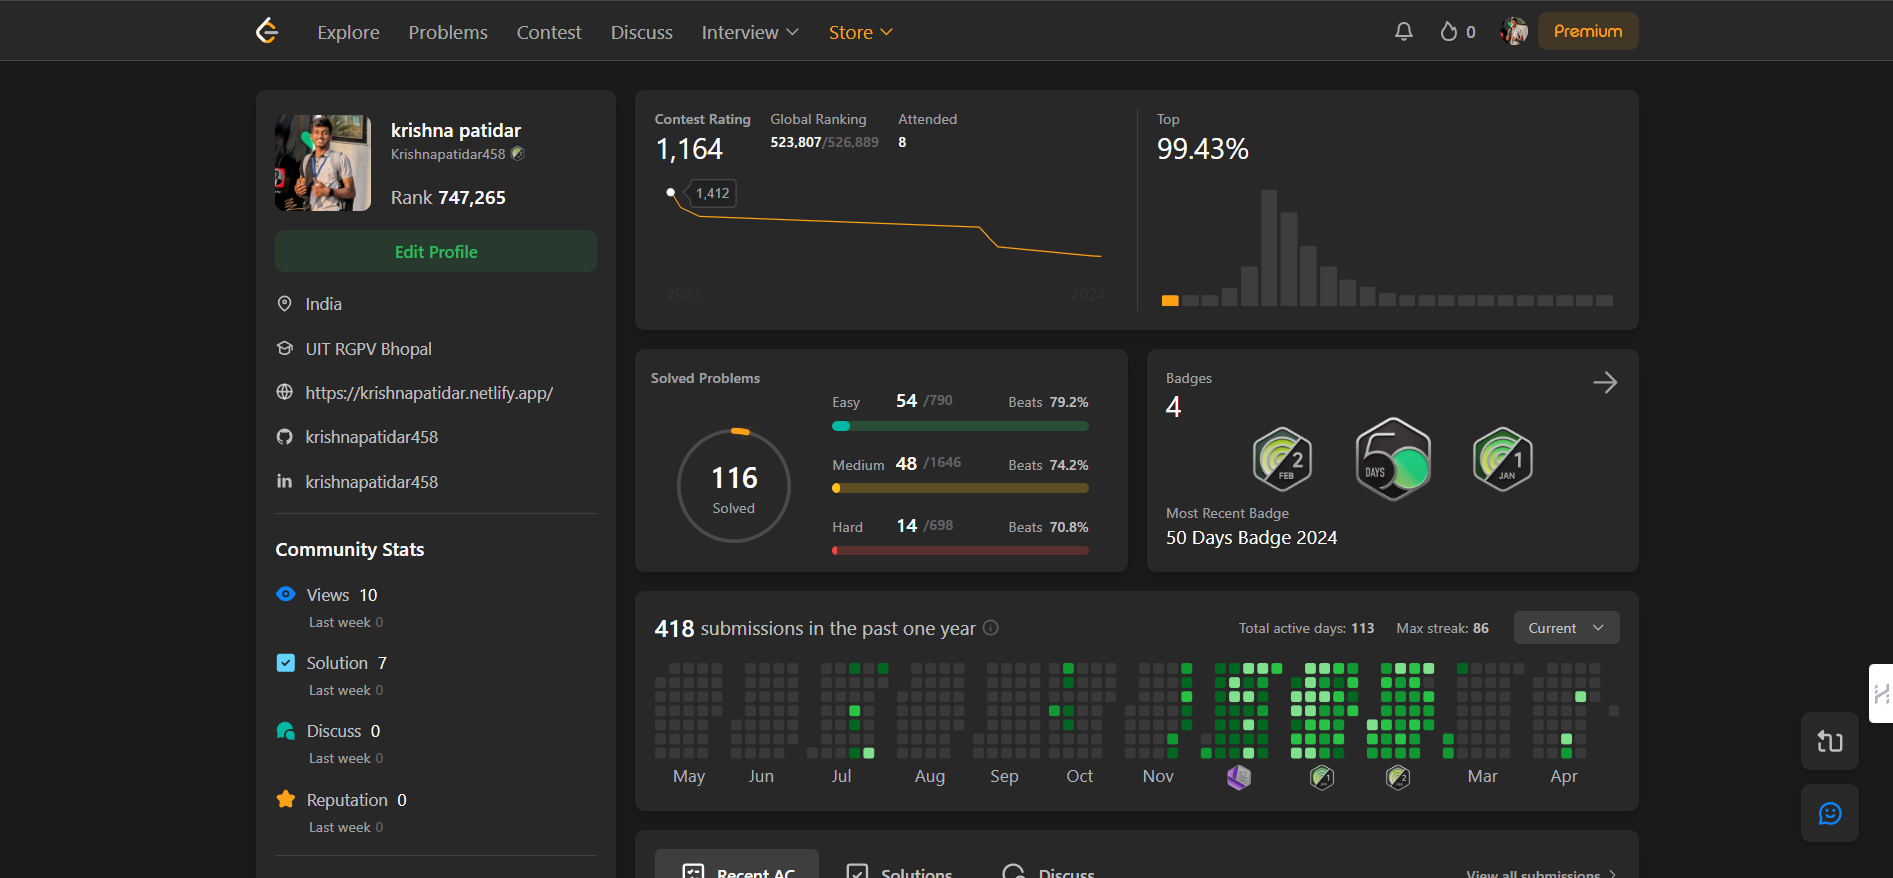Click View all submissions link

point(1541,873)
